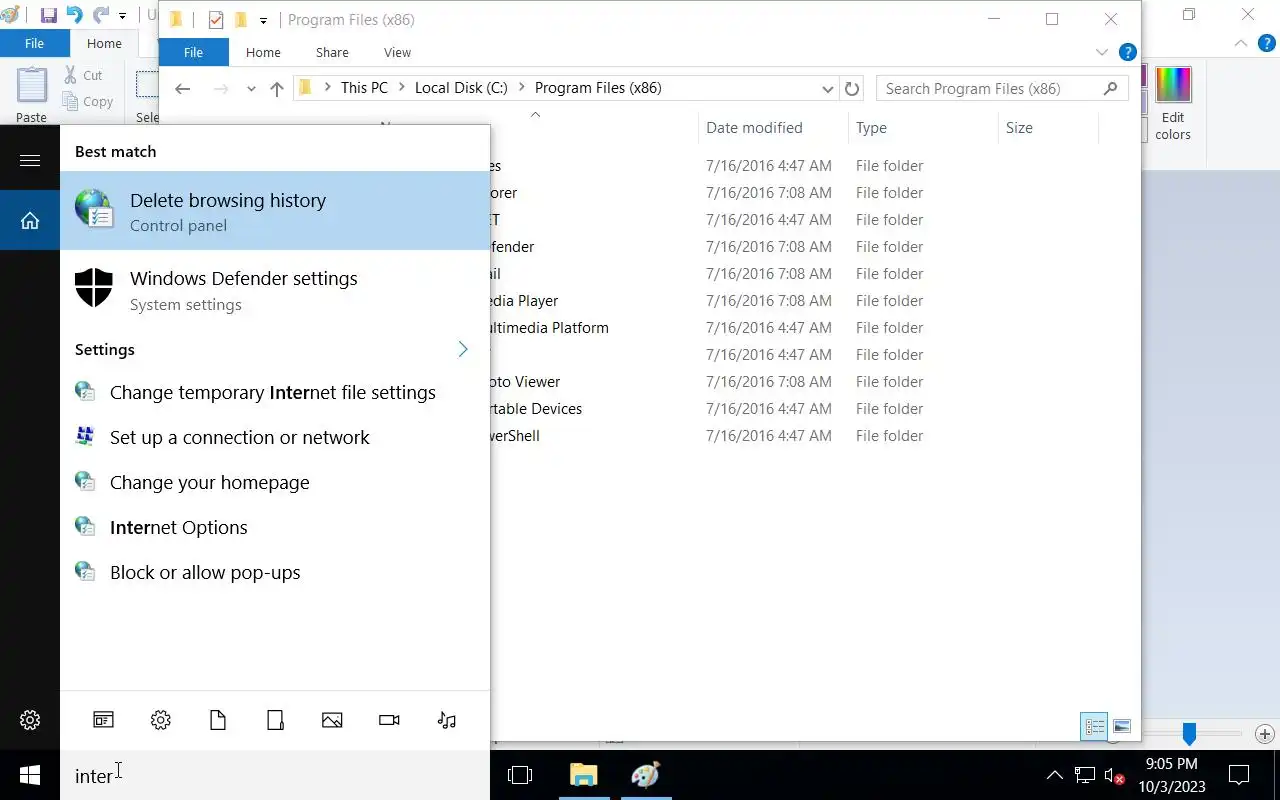This screenshot has height=800, width=1280.
Task: Click Paint zoom in plus button
Action: (1265, 734)
